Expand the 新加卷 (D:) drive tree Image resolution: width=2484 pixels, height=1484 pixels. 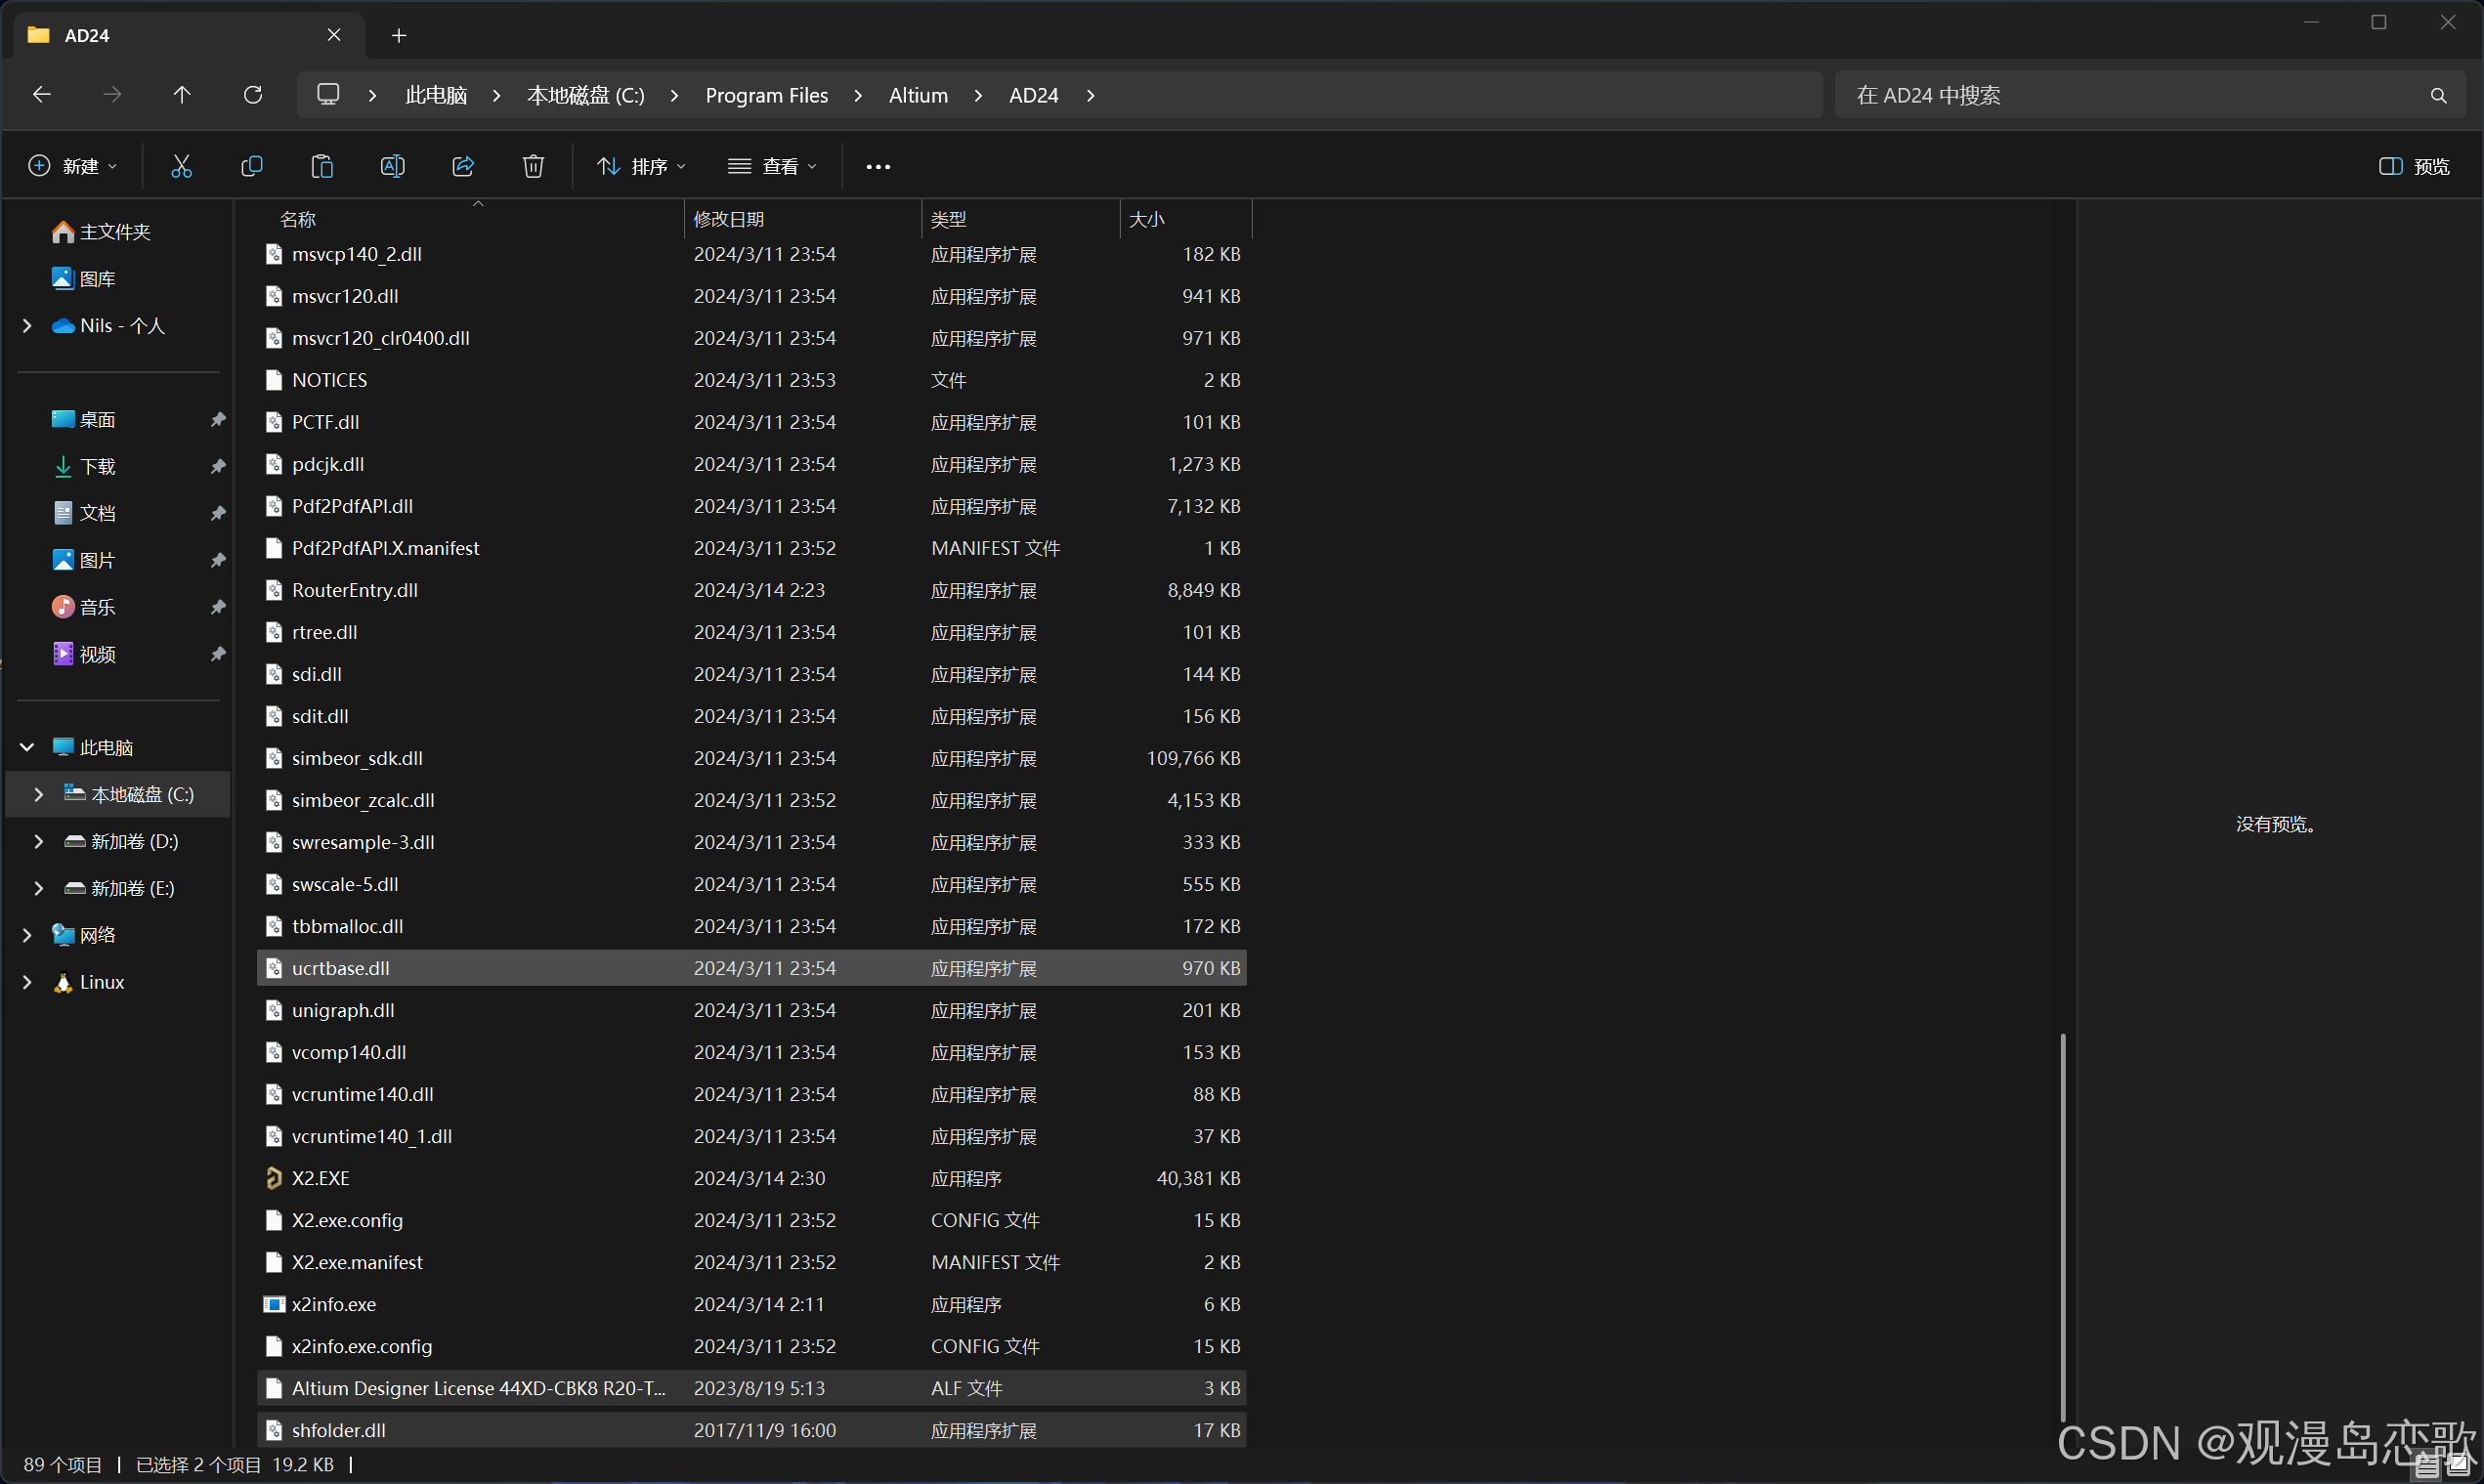point(38,841)
